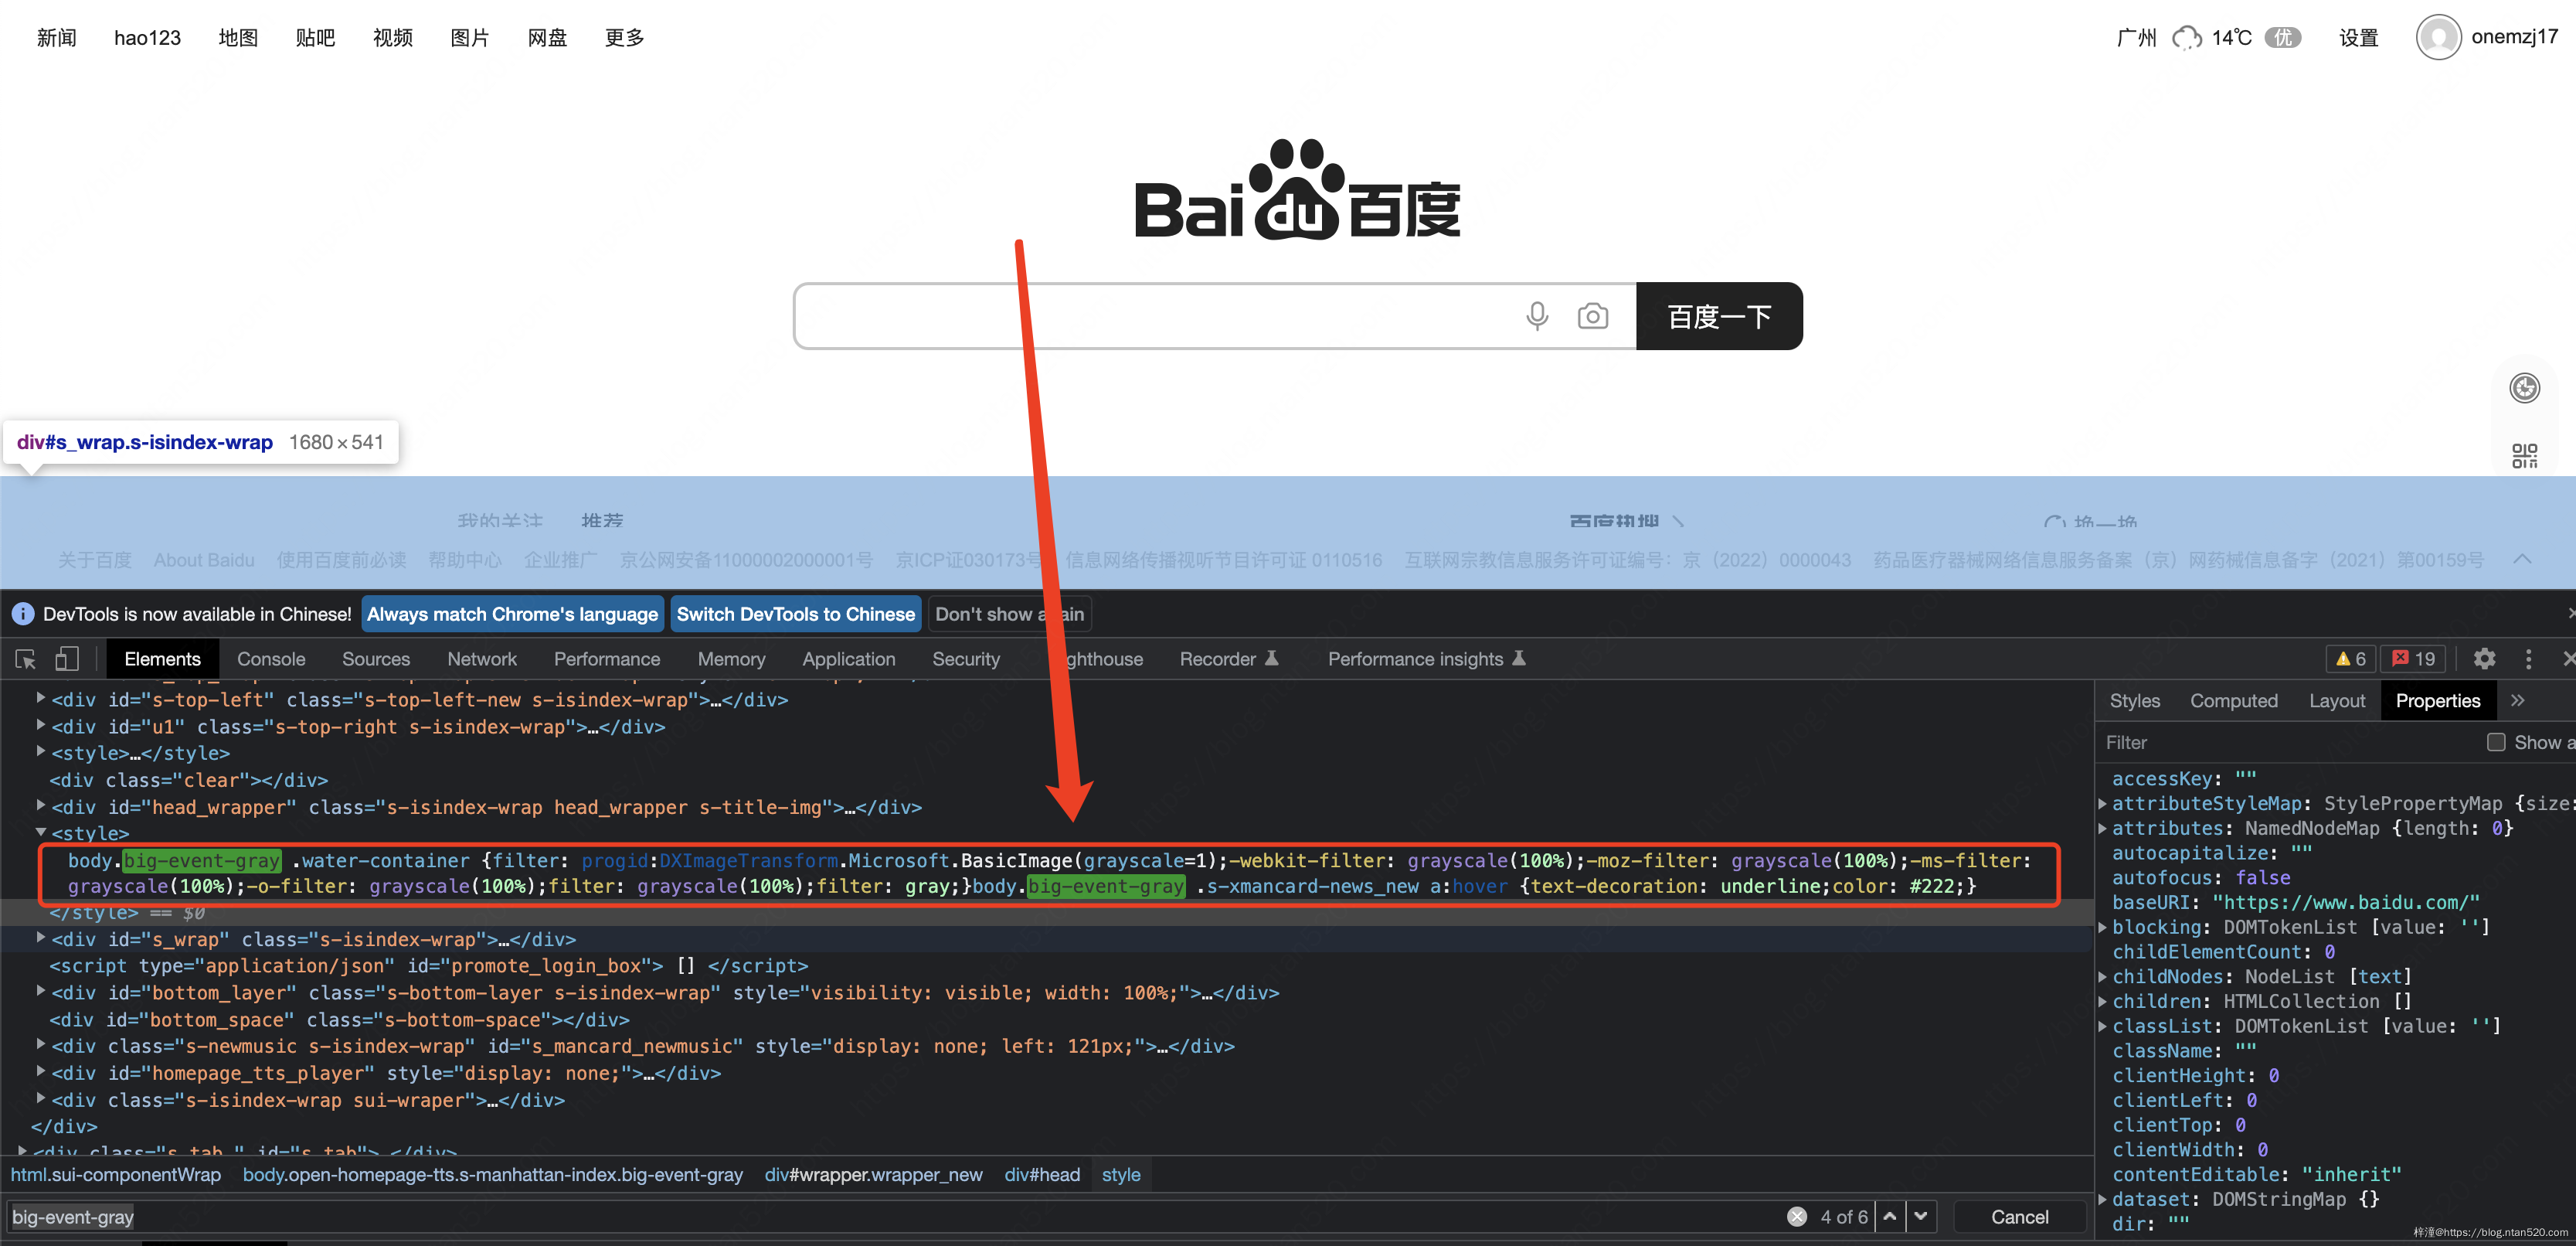Toggle the Show all checkbox in Properties
The image size is (2576, 1246).
2496,742
